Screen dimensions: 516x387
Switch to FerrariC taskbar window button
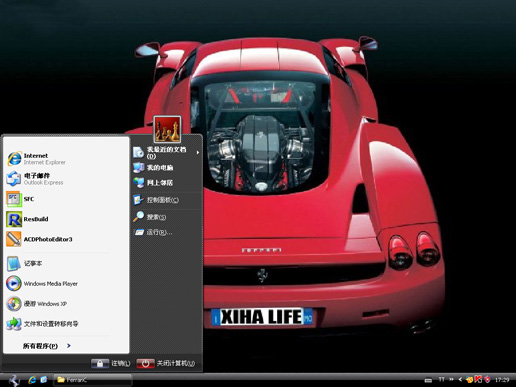[93, 380]
